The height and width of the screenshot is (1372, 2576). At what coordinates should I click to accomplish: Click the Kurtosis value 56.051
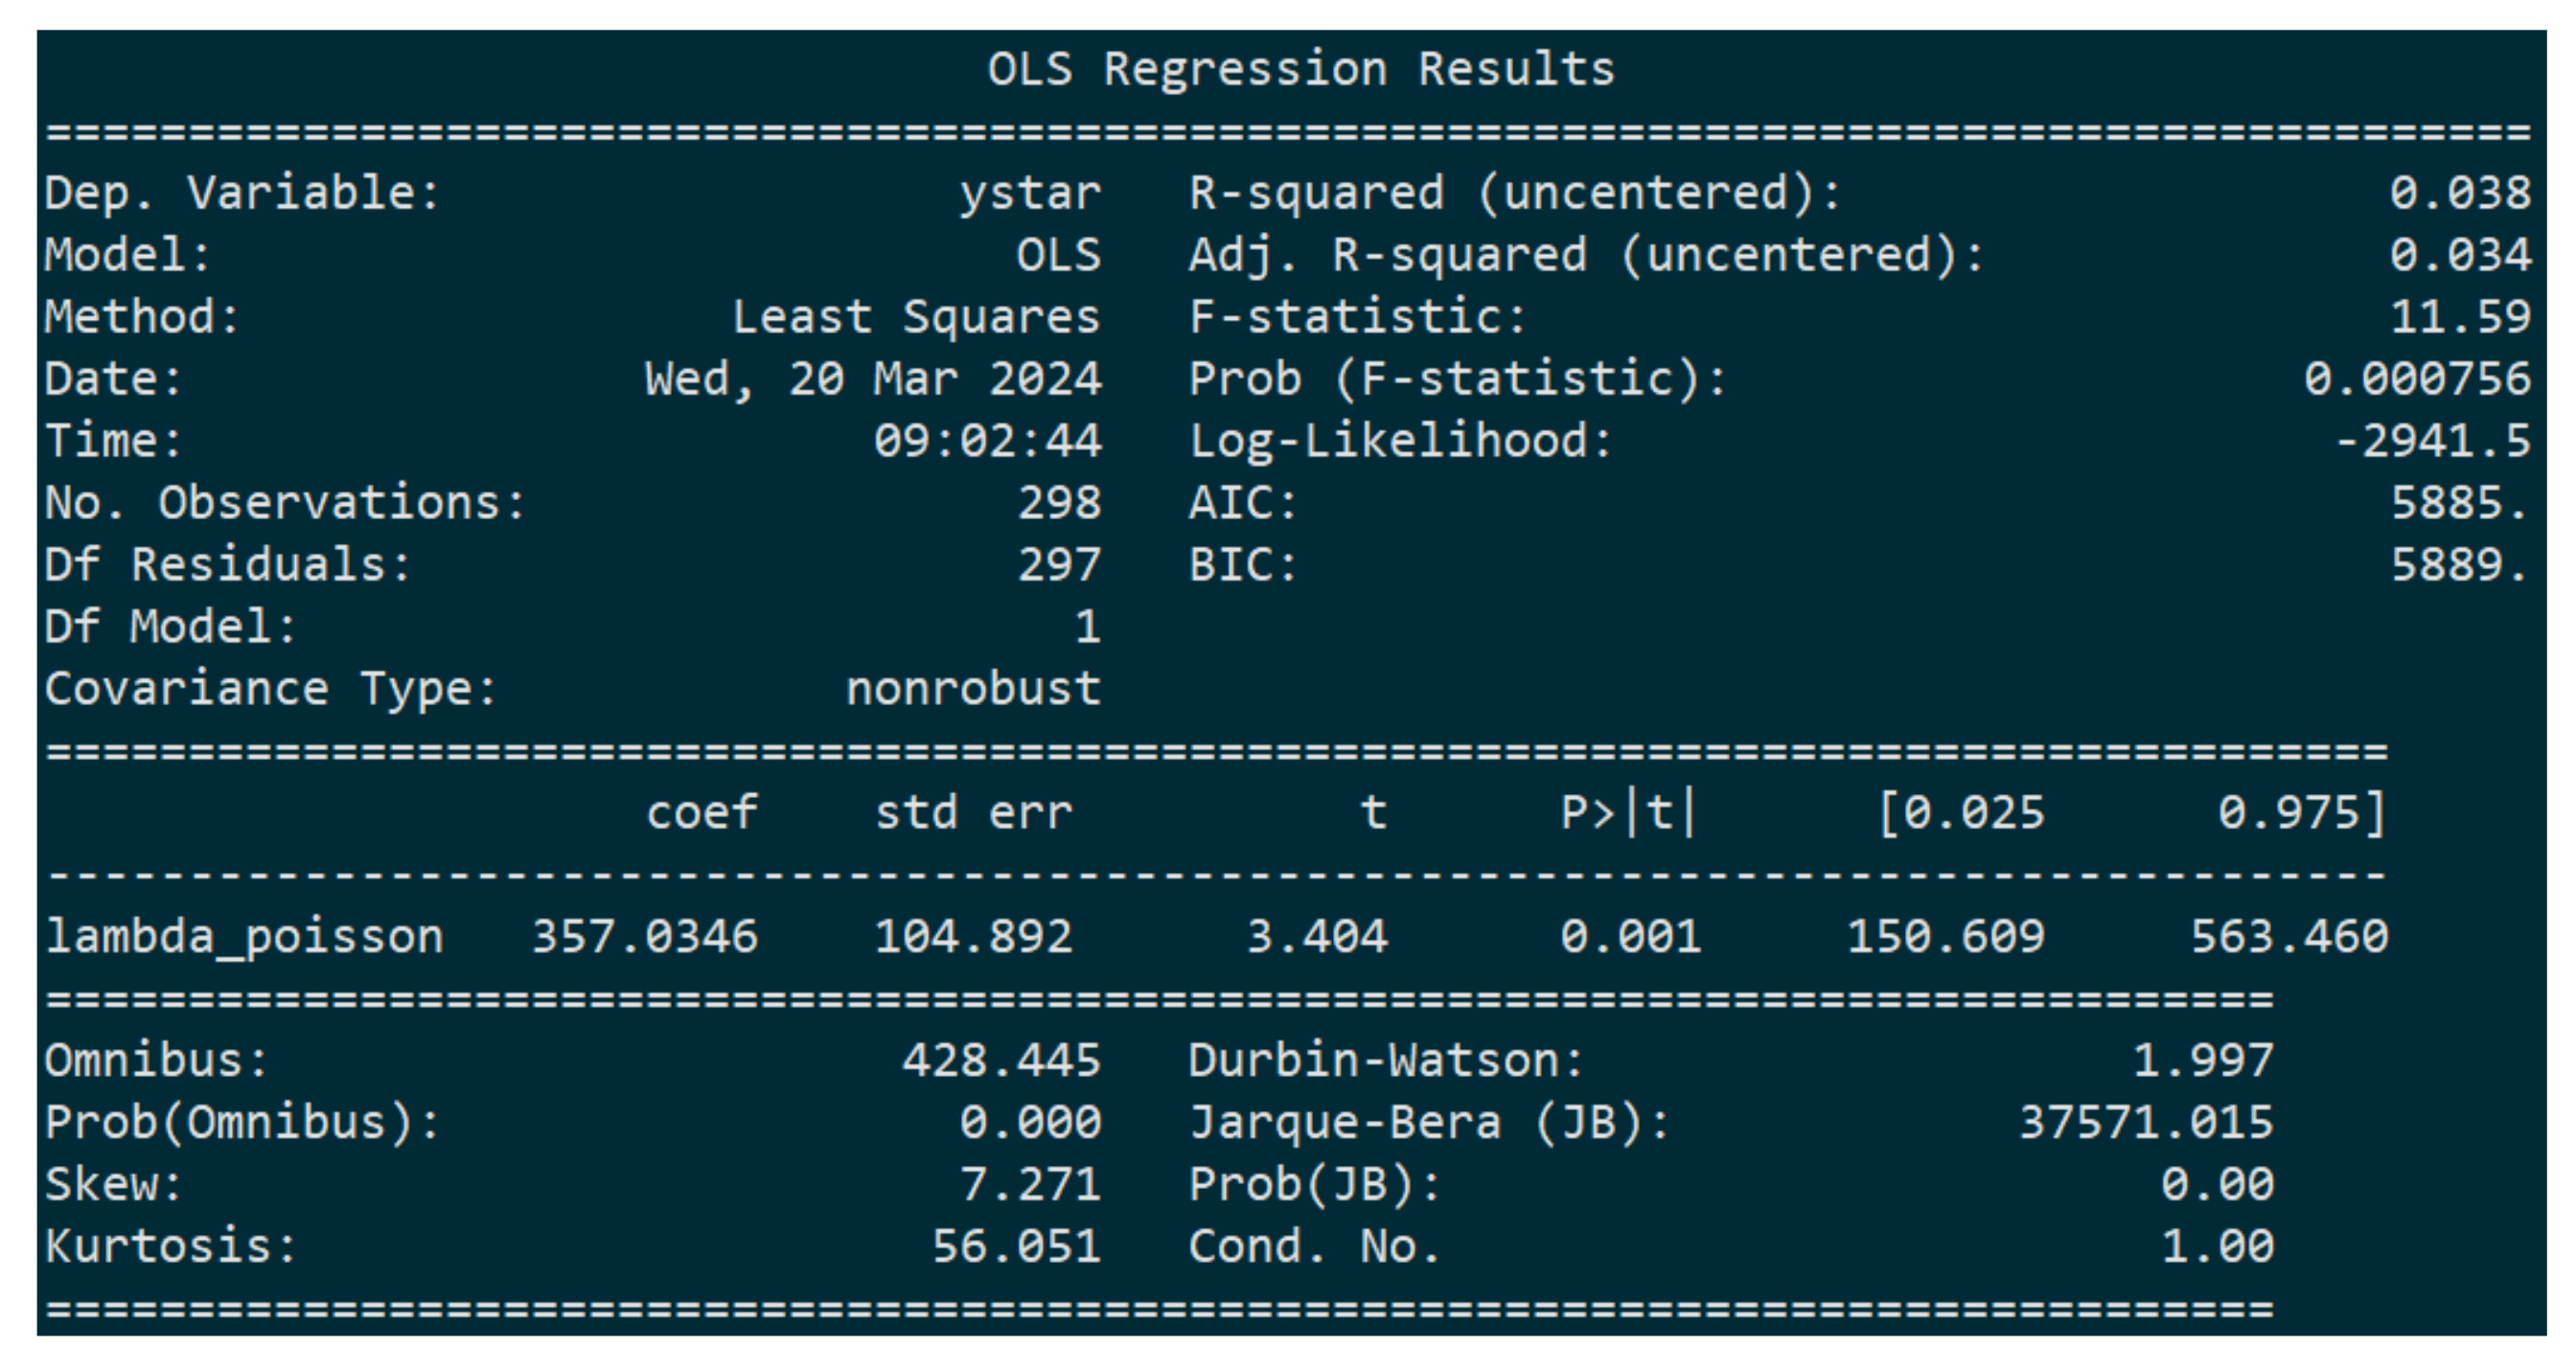1016,1247
